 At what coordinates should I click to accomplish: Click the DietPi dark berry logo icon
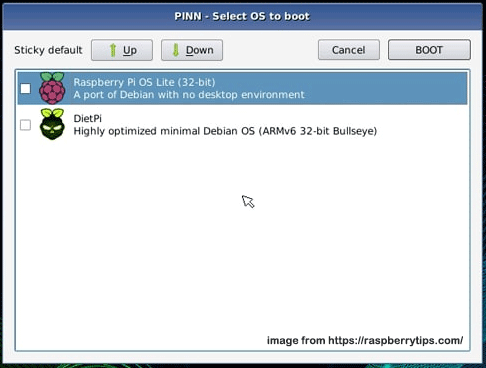point(52,124)
